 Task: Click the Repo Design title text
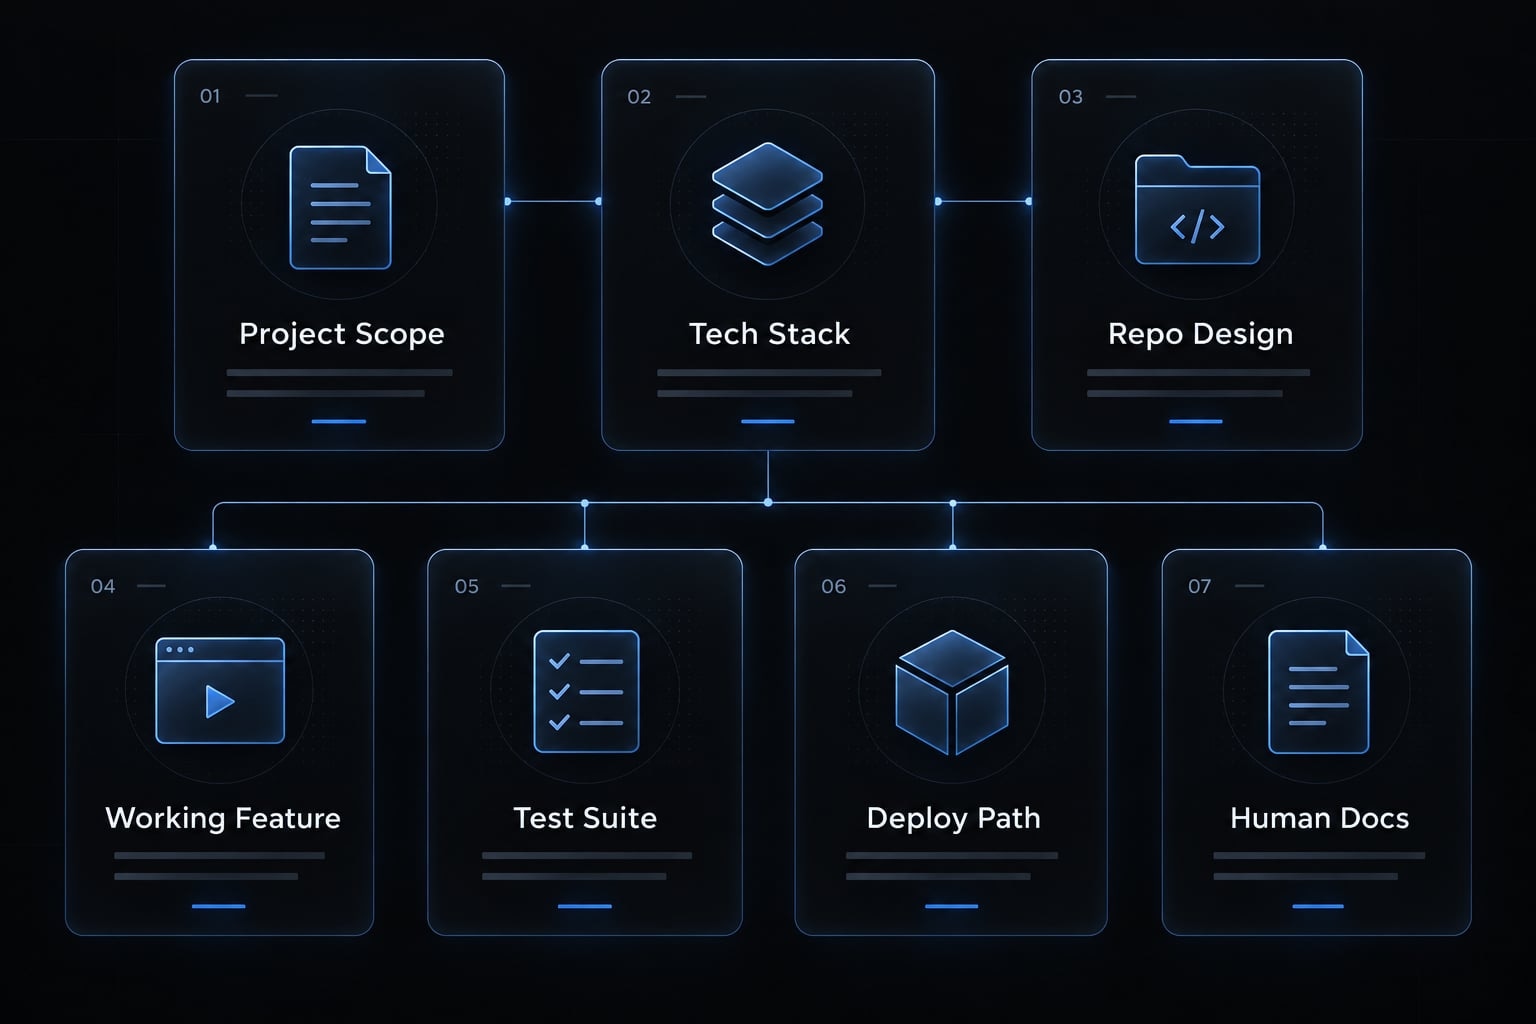pyautogui.click(x=1200, y=334)
